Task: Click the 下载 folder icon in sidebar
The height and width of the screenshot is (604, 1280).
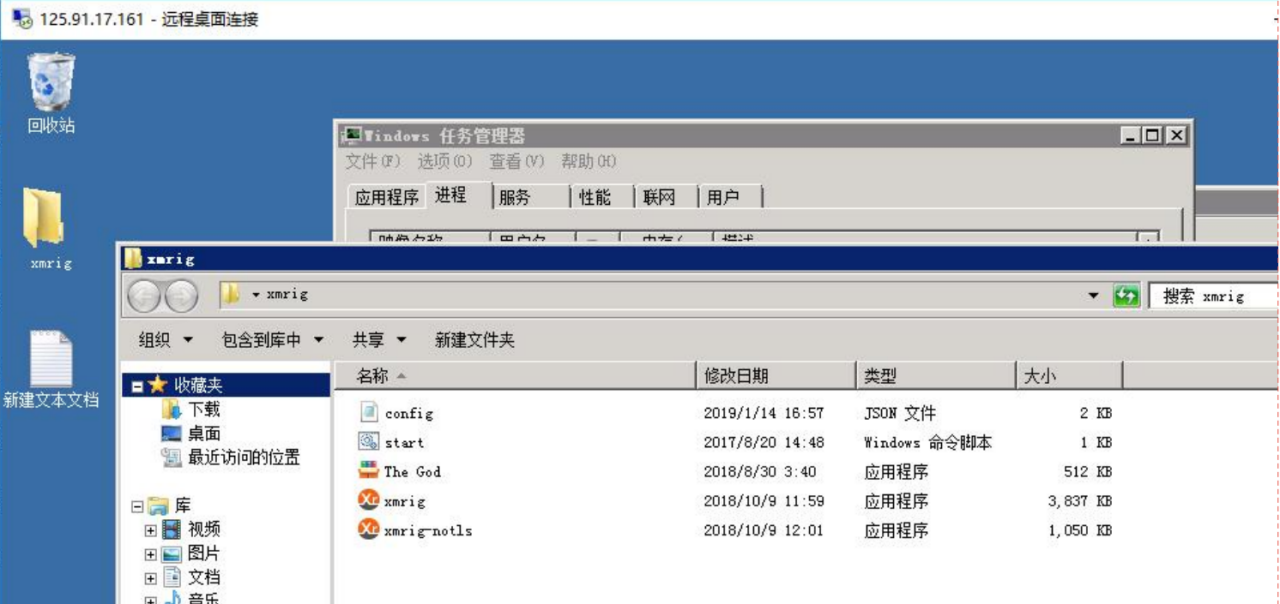Action: point(171,409)
